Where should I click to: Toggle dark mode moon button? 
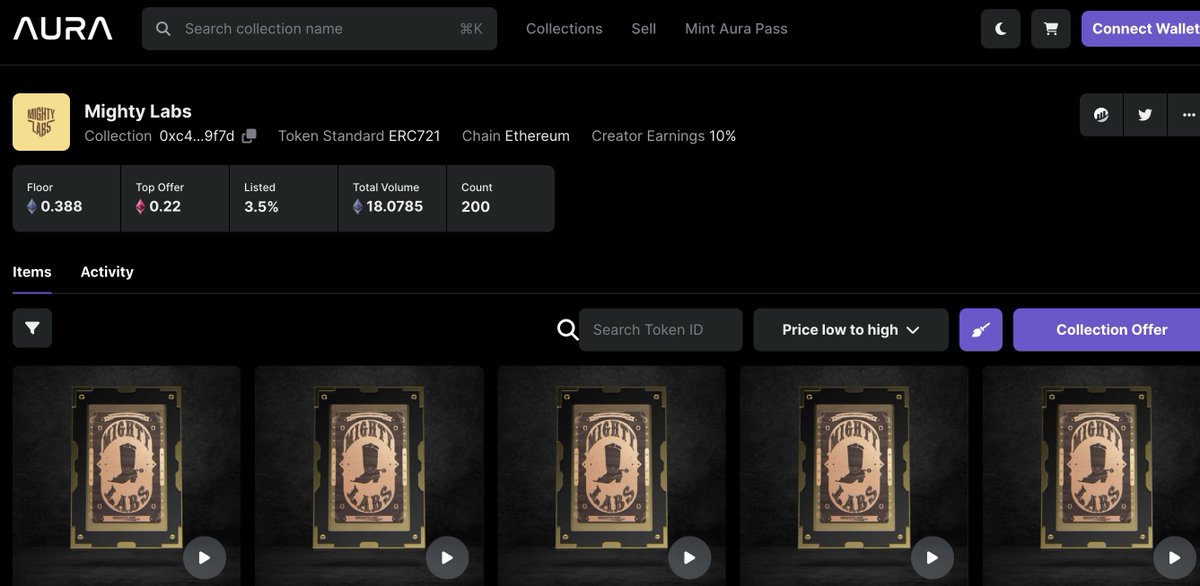[1001, 29]
